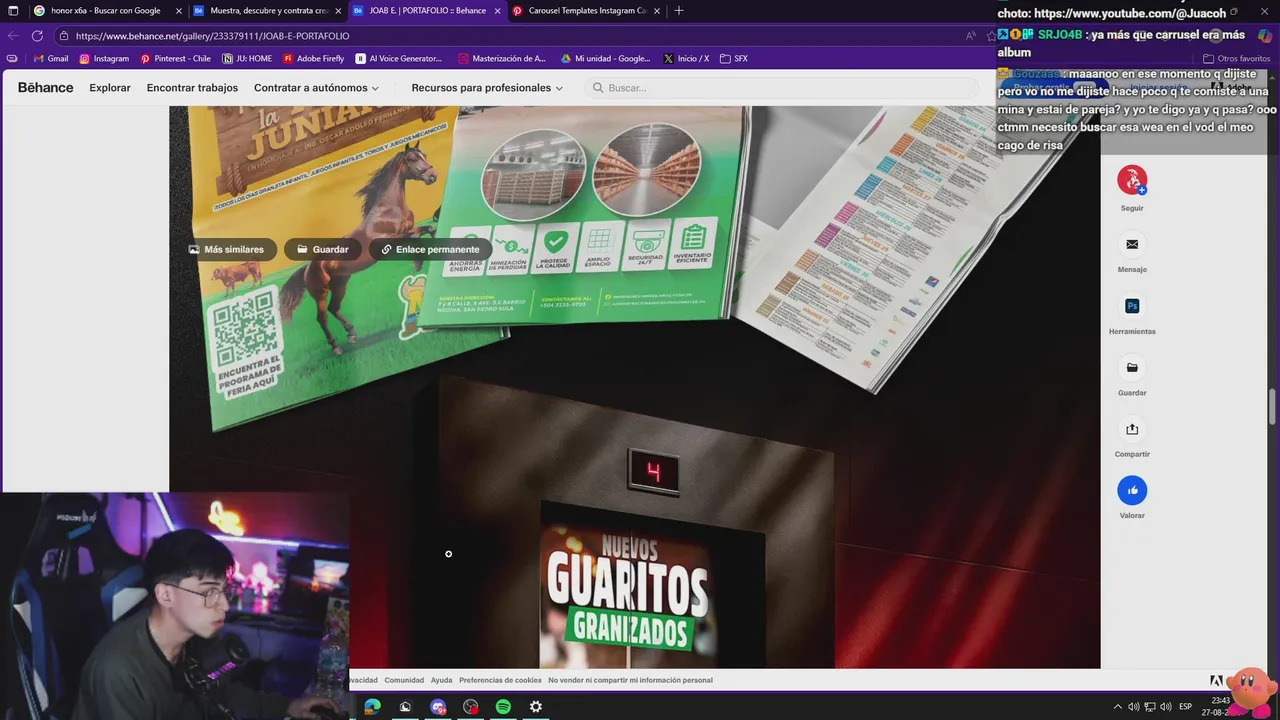Screen dimensions: 1280x720
Task: Copy the Enlace permanente link
Action: pyautogui.click(x=430, y=249)
